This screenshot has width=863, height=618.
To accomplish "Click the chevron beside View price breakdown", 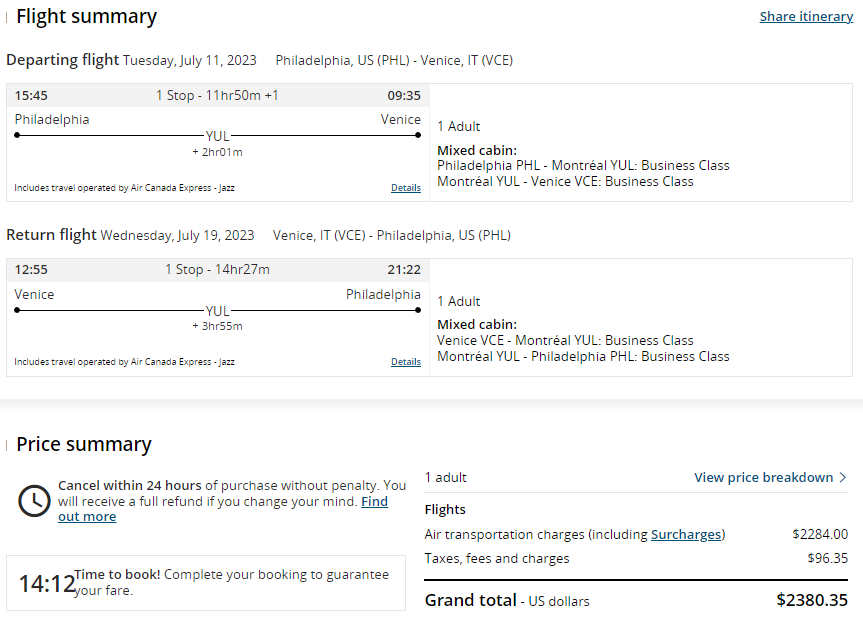I will click(x=843, y=477).
